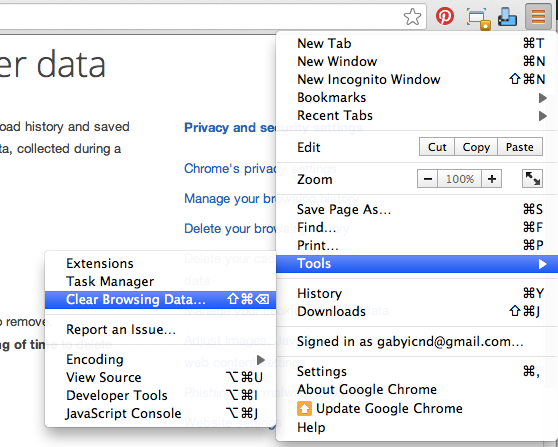Click the screen capture extension icon
Image resolution: width=558 pixels, height=447 pixels.
click(478, 19)
